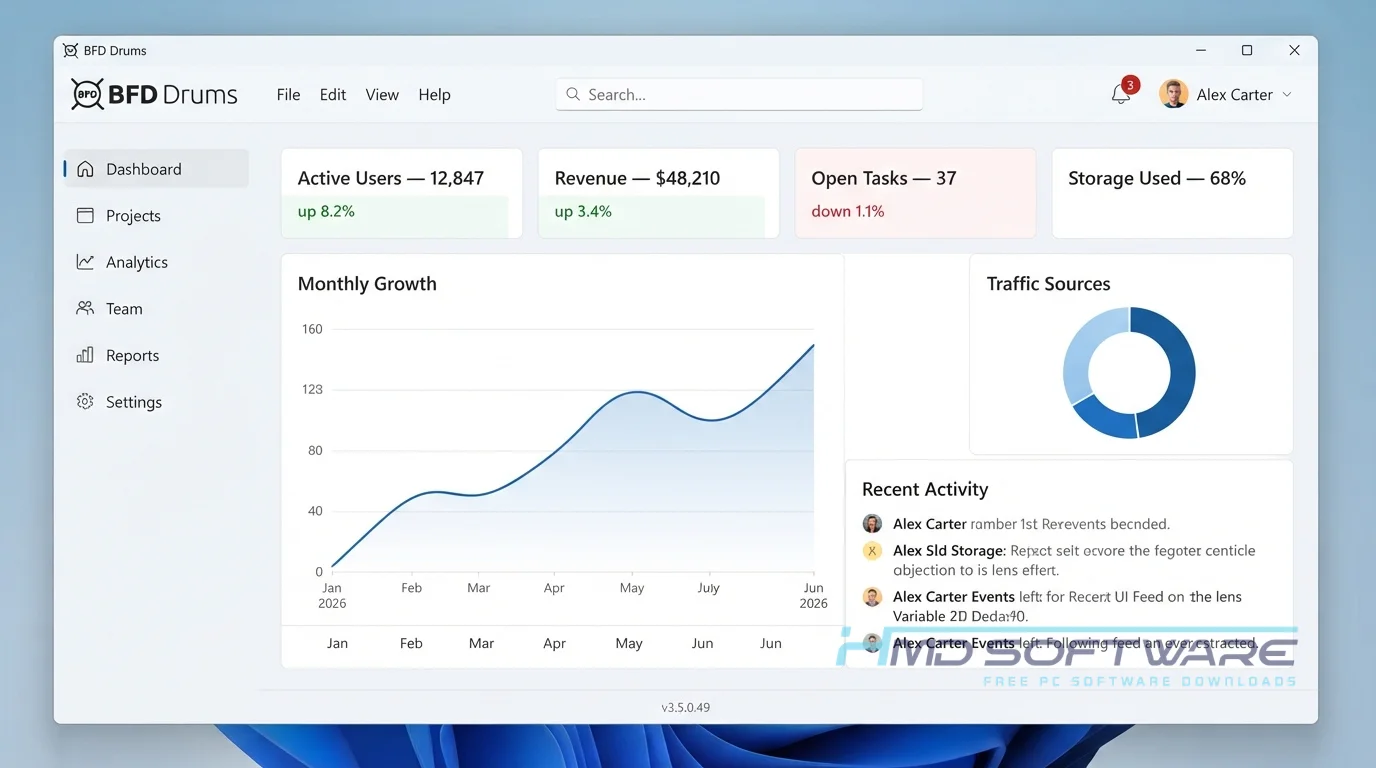Click the small app icon in the title bar
Viewport: 1376px width, 768px height.
click(70, 50)
